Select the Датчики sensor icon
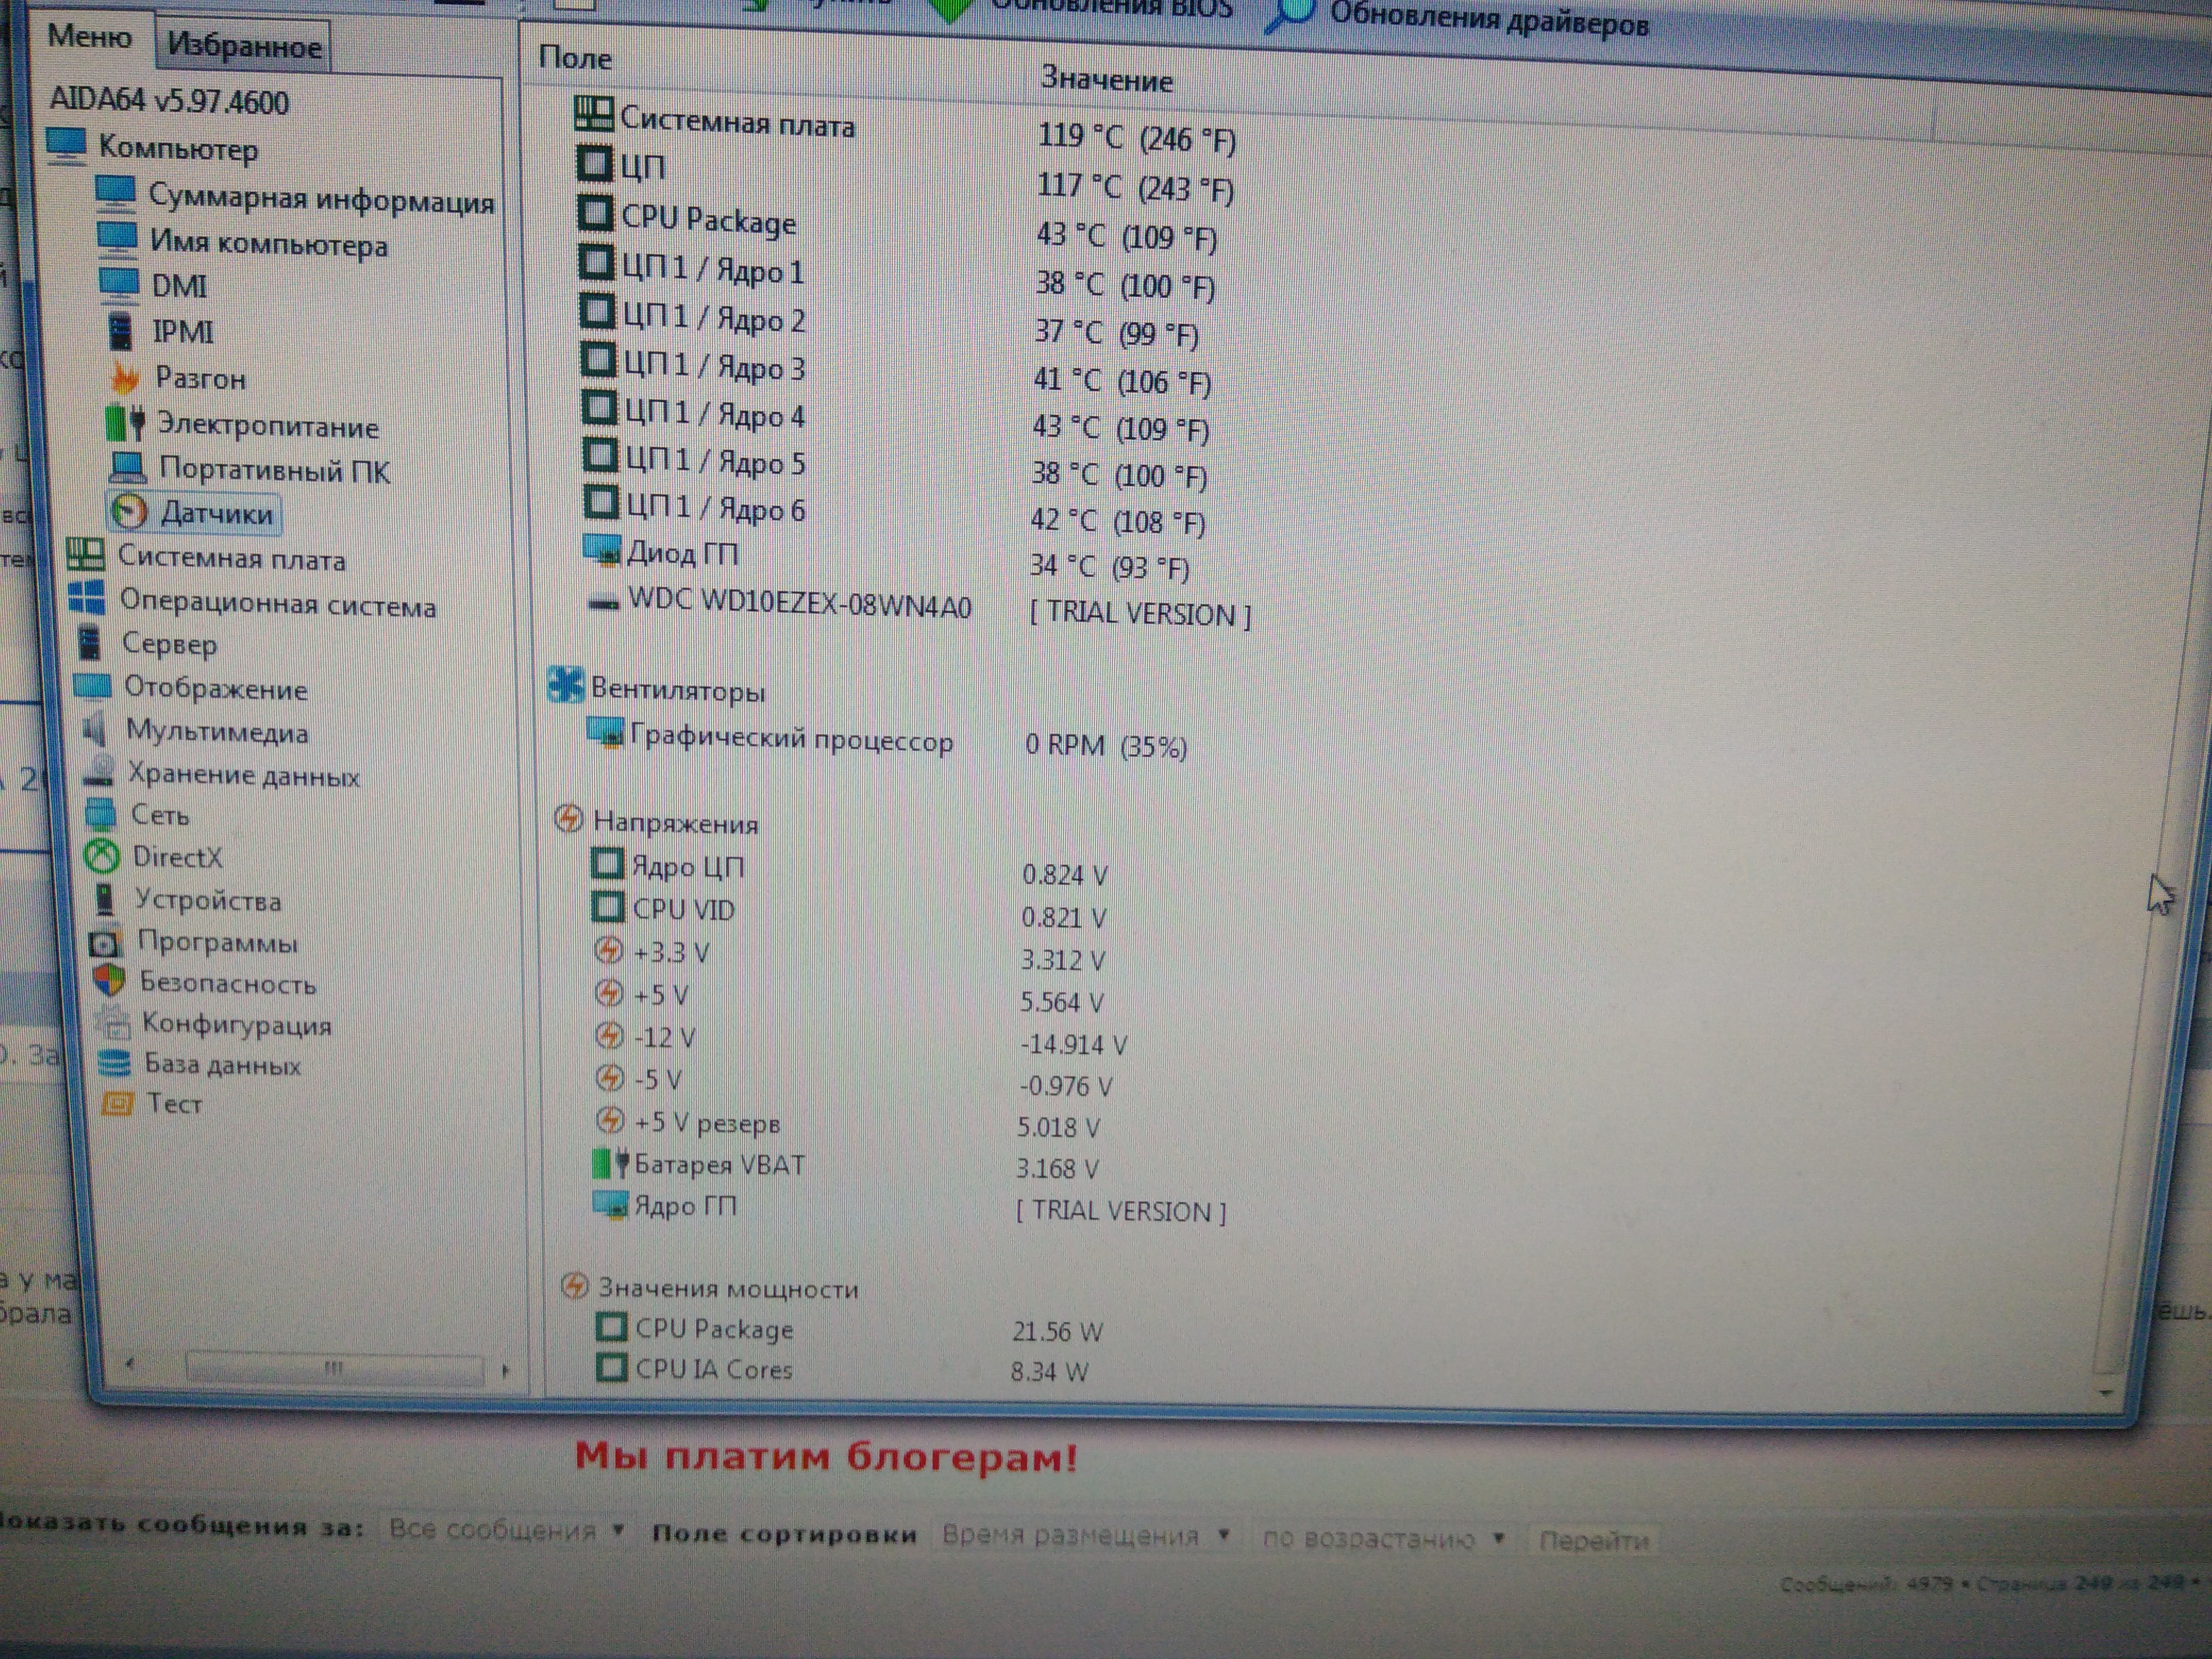The height and width of the screenshot is (1659, 2212). pos(128,512)
